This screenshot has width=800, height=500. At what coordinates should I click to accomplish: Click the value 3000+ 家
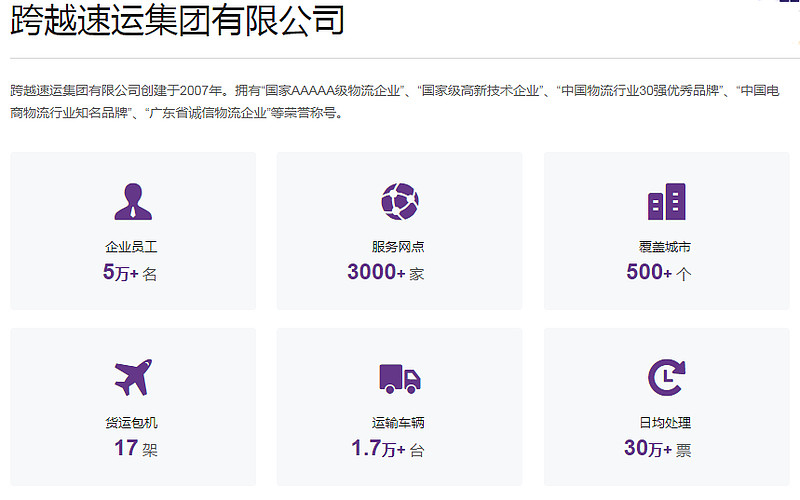click(x=386, y=272)
